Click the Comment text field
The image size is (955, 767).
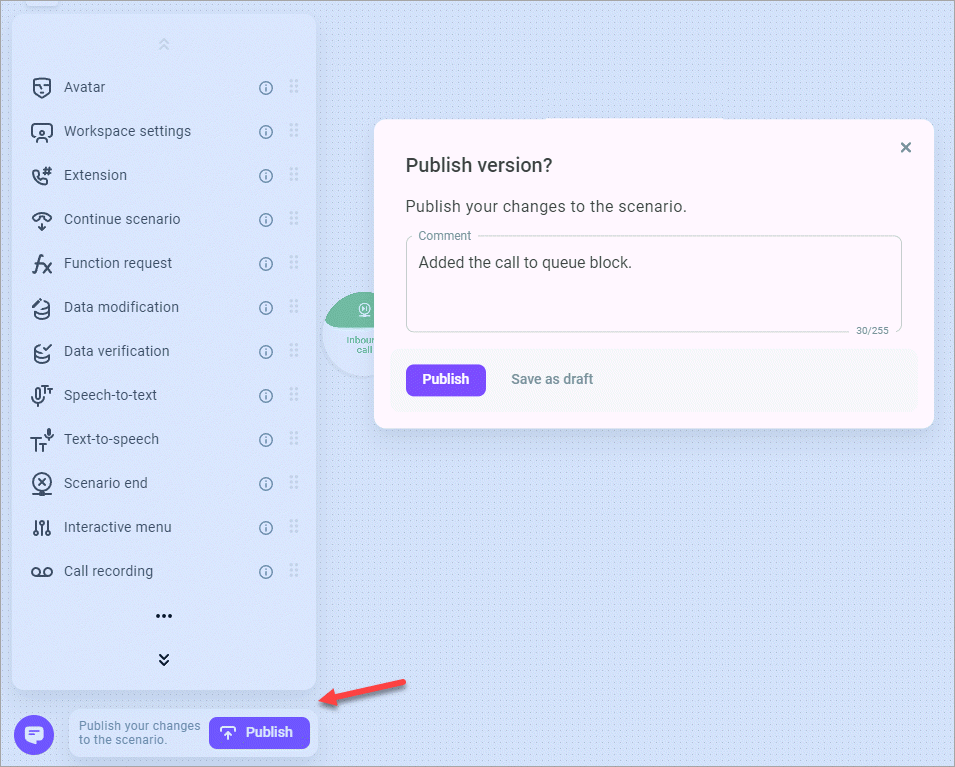pos(654,284)
